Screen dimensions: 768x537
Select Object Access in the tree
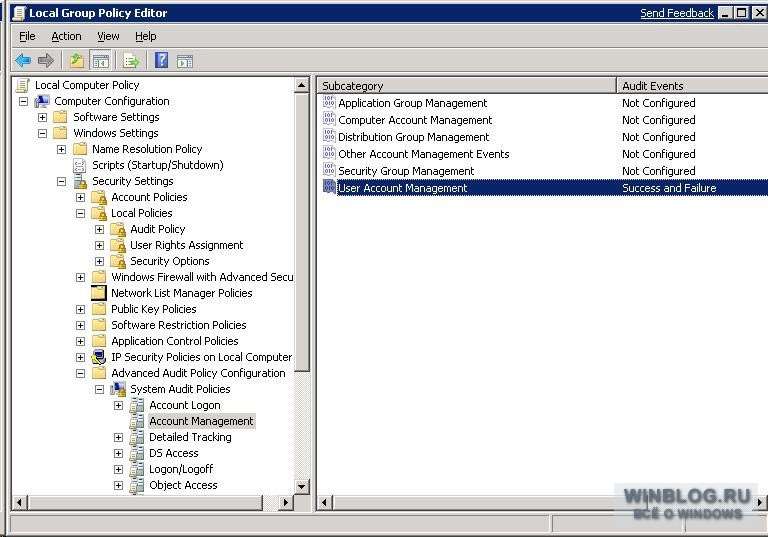click(x=183, y=485)
